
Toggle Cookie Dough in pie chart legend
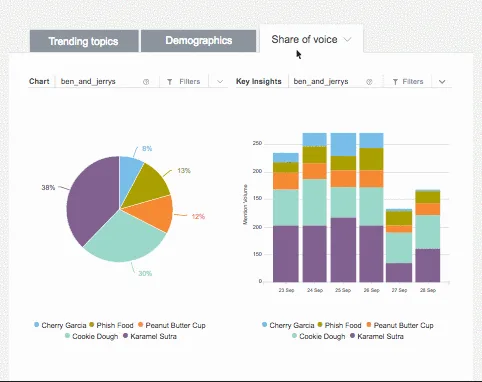point(91,336)
